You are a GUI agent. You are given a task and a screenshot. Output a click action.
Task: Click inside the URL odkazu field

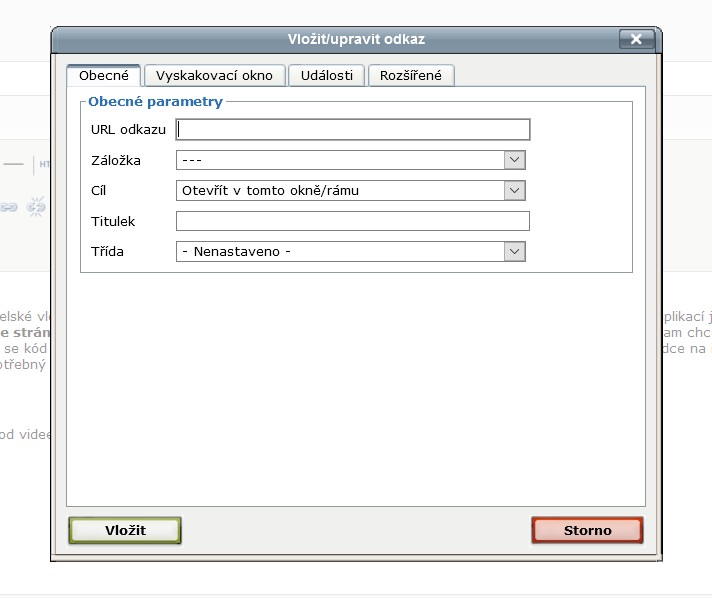coord(353,129)
